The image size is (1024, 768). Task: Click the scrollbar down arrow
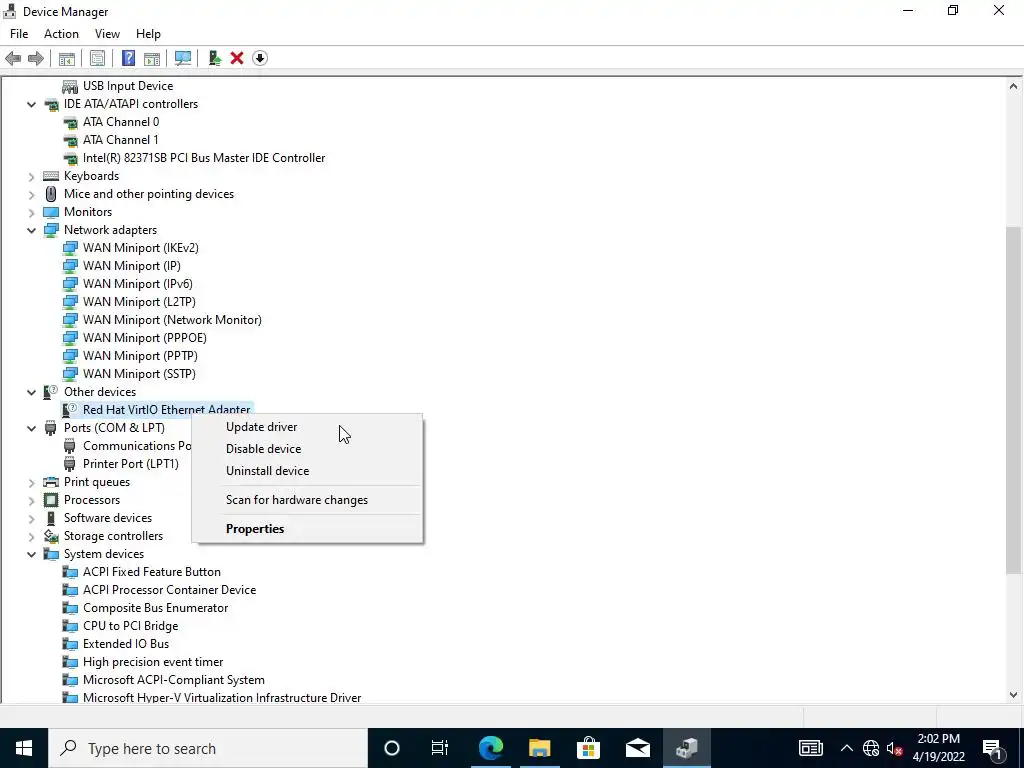[x=1014, y=696]
